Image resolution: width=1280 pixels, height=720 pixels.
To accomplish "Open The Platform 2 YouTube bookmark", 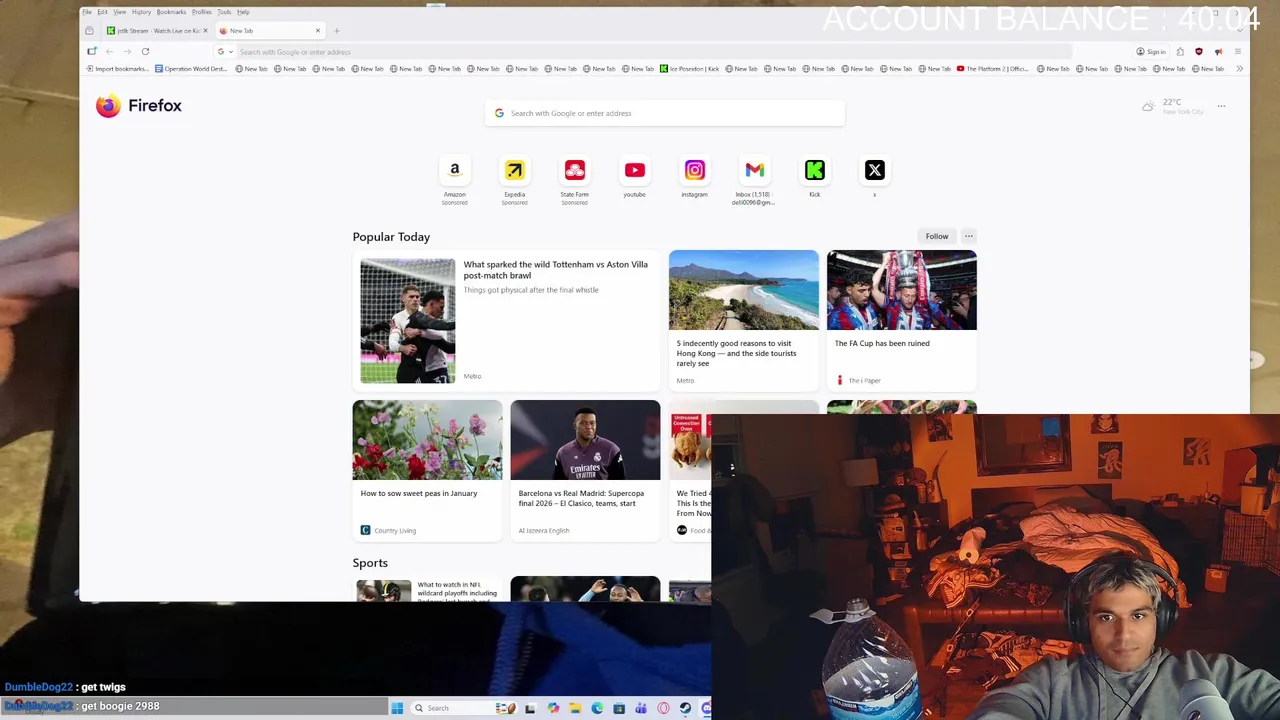I will (992, 69).
